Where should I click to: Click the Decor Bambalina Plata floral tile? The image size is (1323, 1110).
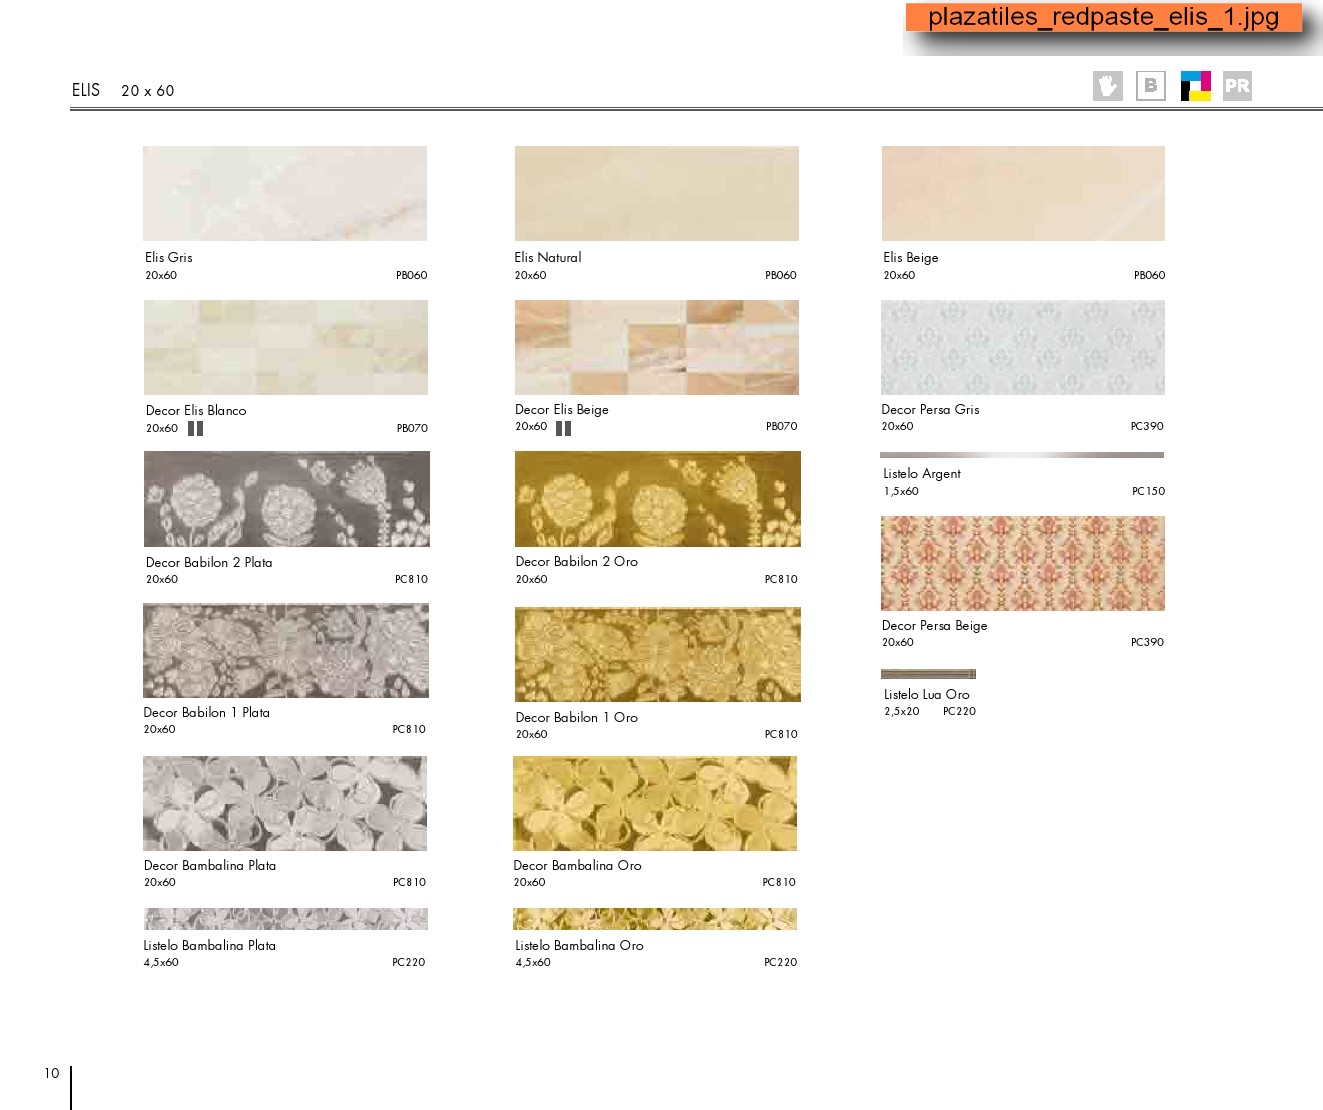285,803
